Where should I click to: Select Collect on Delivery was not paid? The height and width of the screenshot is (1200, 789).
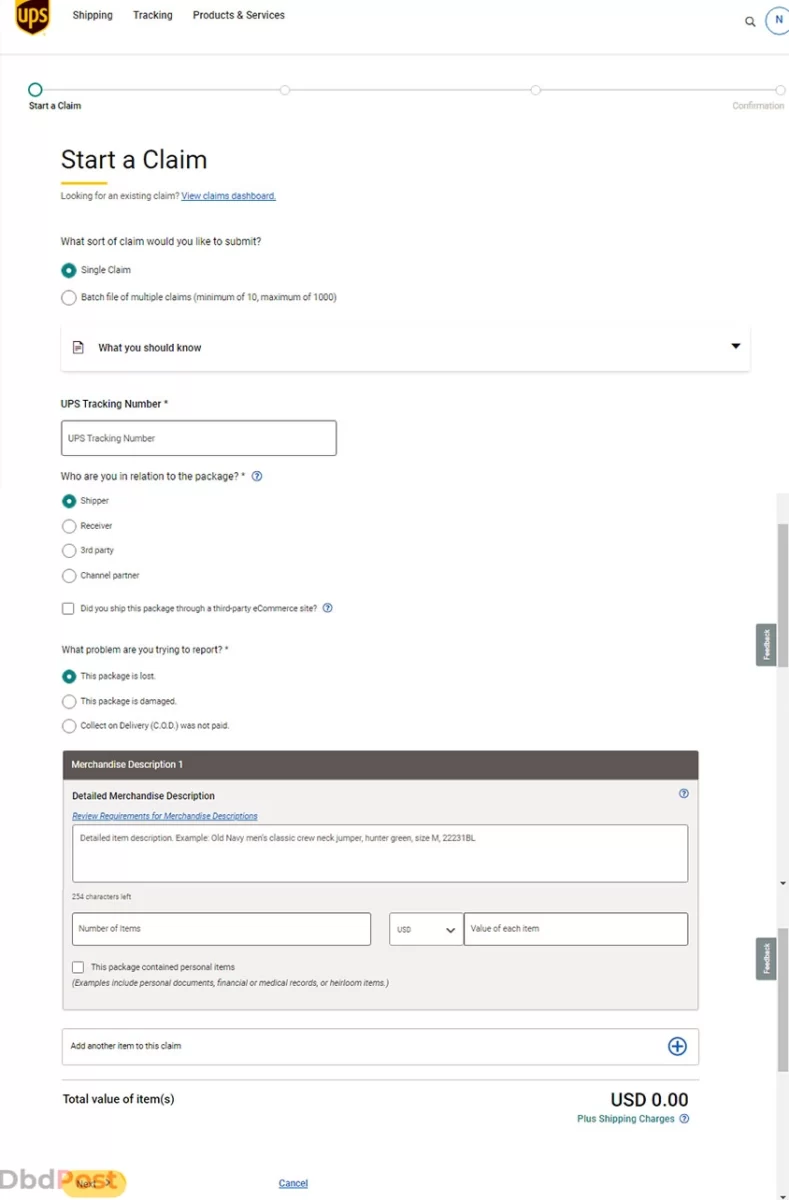(x=69, y=726)
